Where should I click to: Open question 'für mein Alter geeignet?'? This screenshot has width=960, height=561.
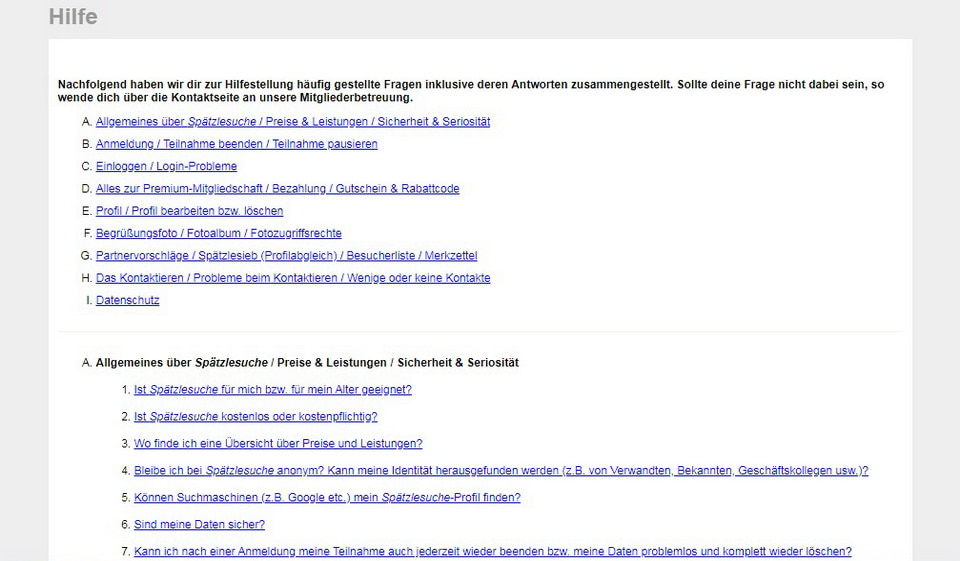272,390
